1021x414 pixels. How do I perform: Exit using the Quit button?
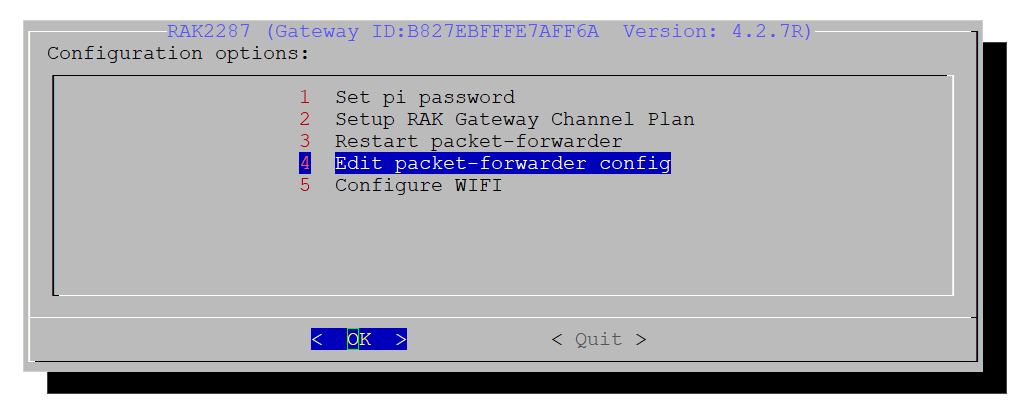click(x=598, y=339)
